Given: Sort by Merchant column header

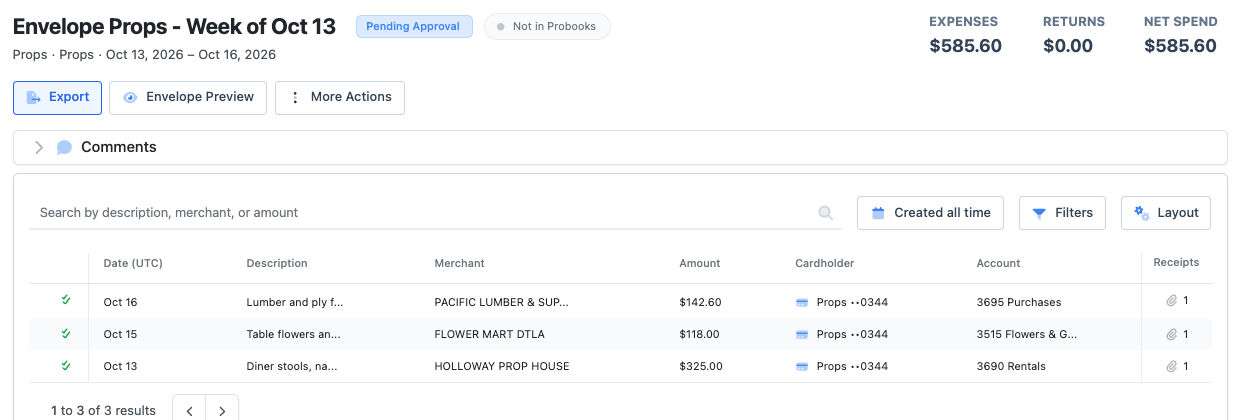Looking at the screenshot, I should point(459,263).
